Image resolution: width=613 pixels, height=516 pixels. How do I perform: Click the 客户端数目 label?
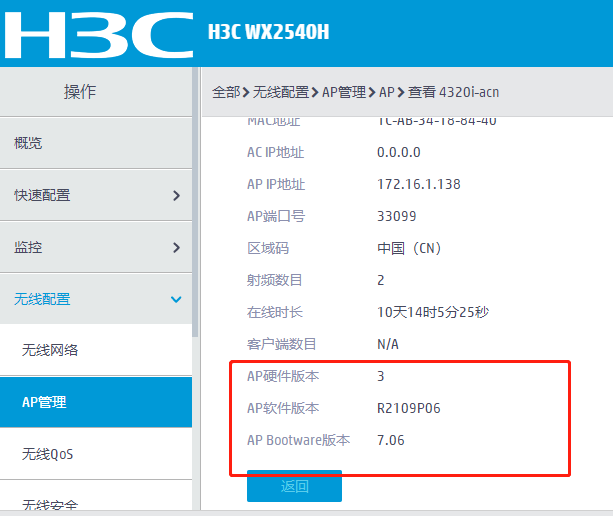[281, 344]
